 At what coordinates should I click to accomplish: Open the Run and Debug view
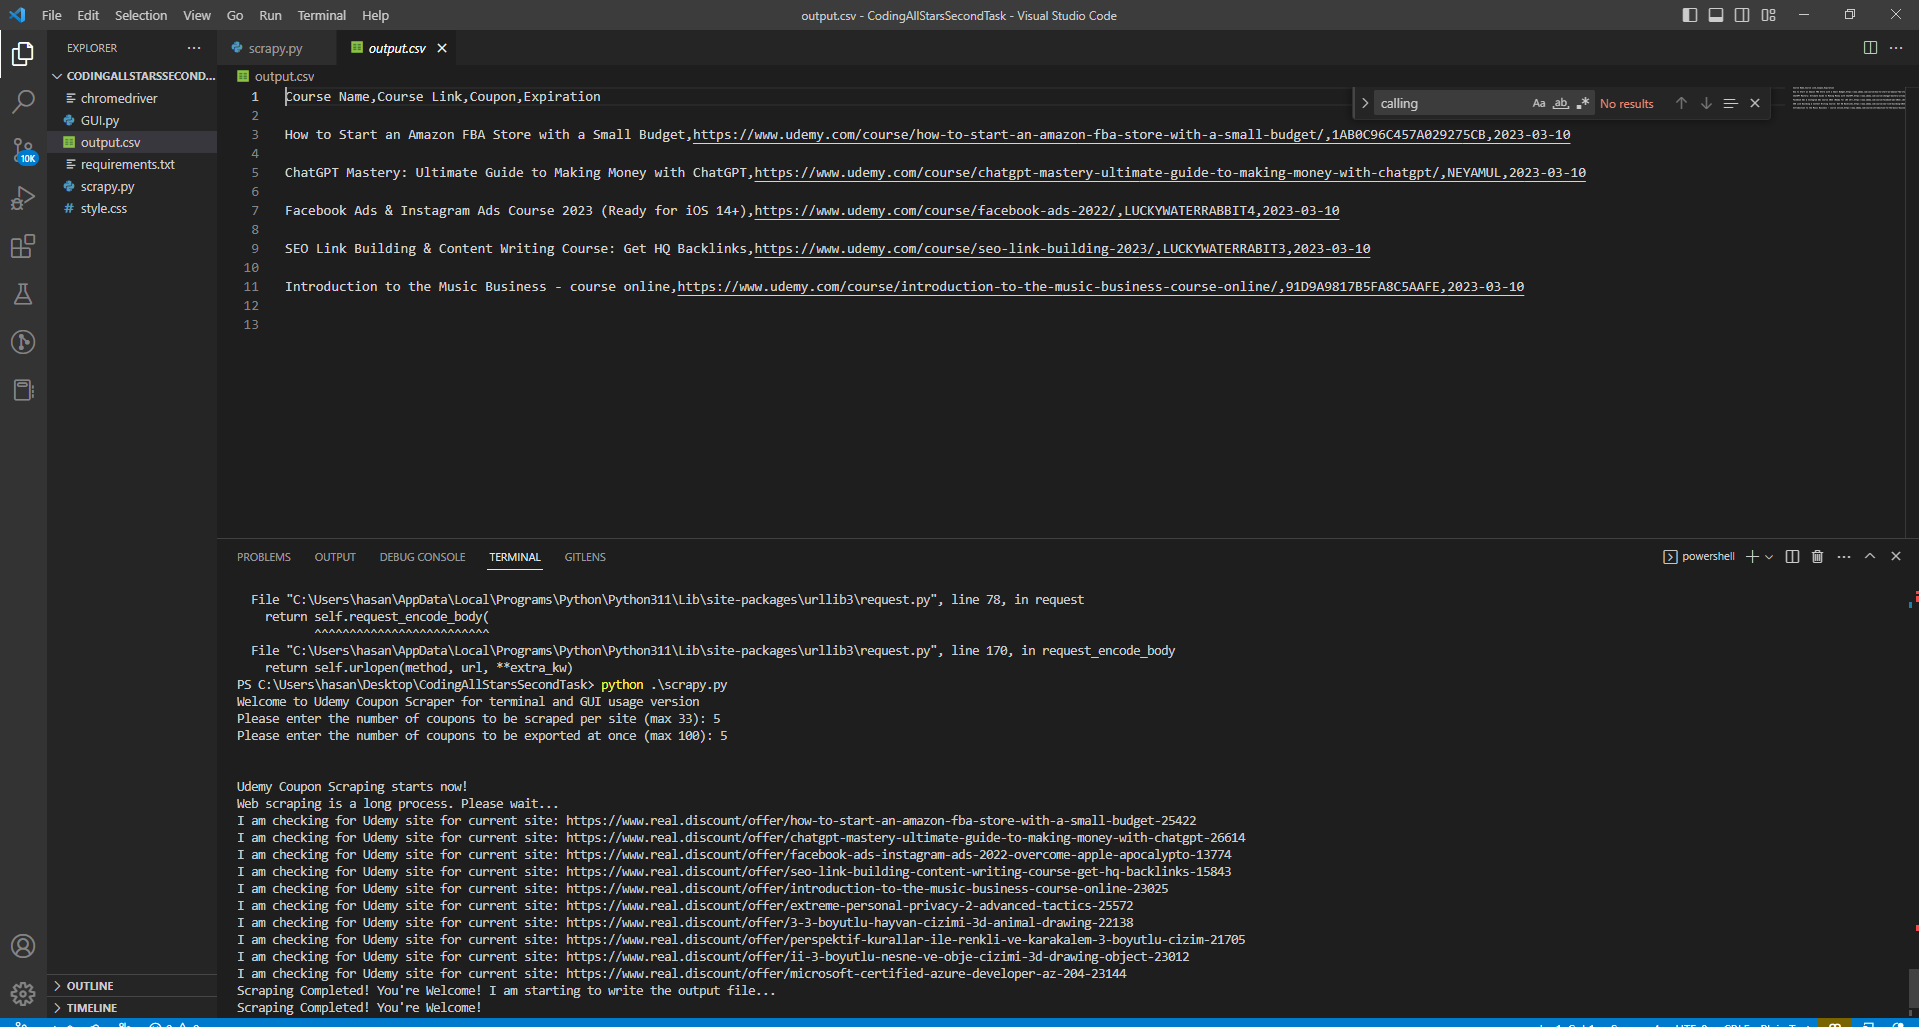(x=23, y=198)
